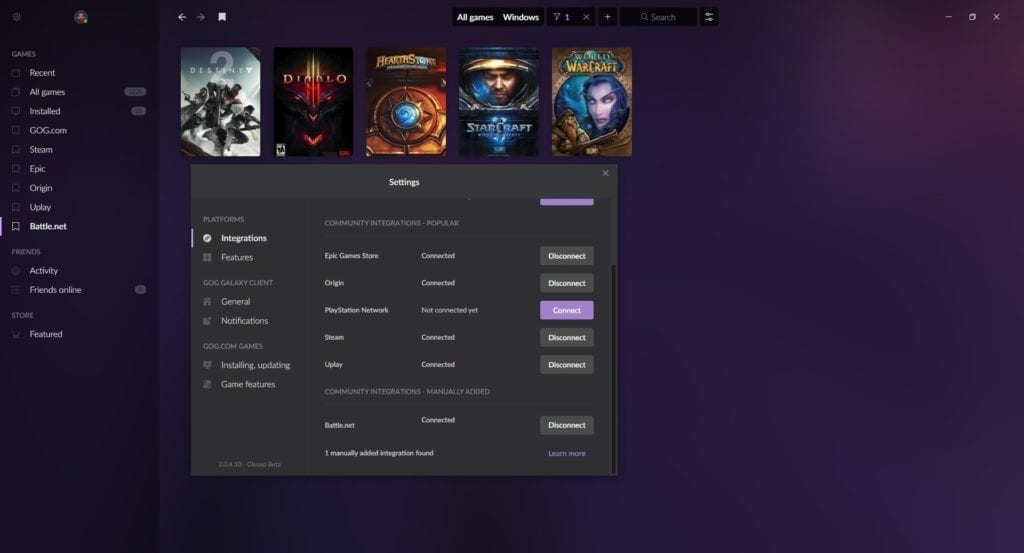
Task: Click the Featured store cart icon
Action: (16, 334)
